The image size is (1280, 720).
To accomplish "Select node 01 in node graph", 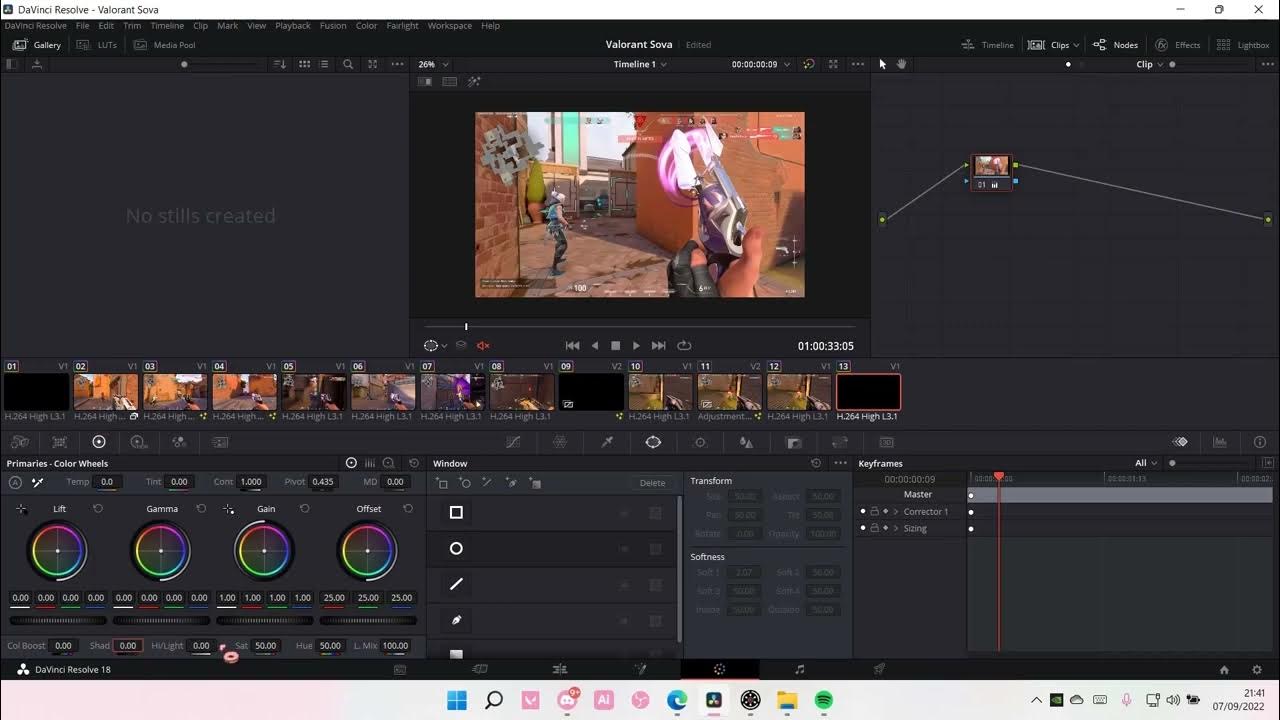I will pos(992,172).
